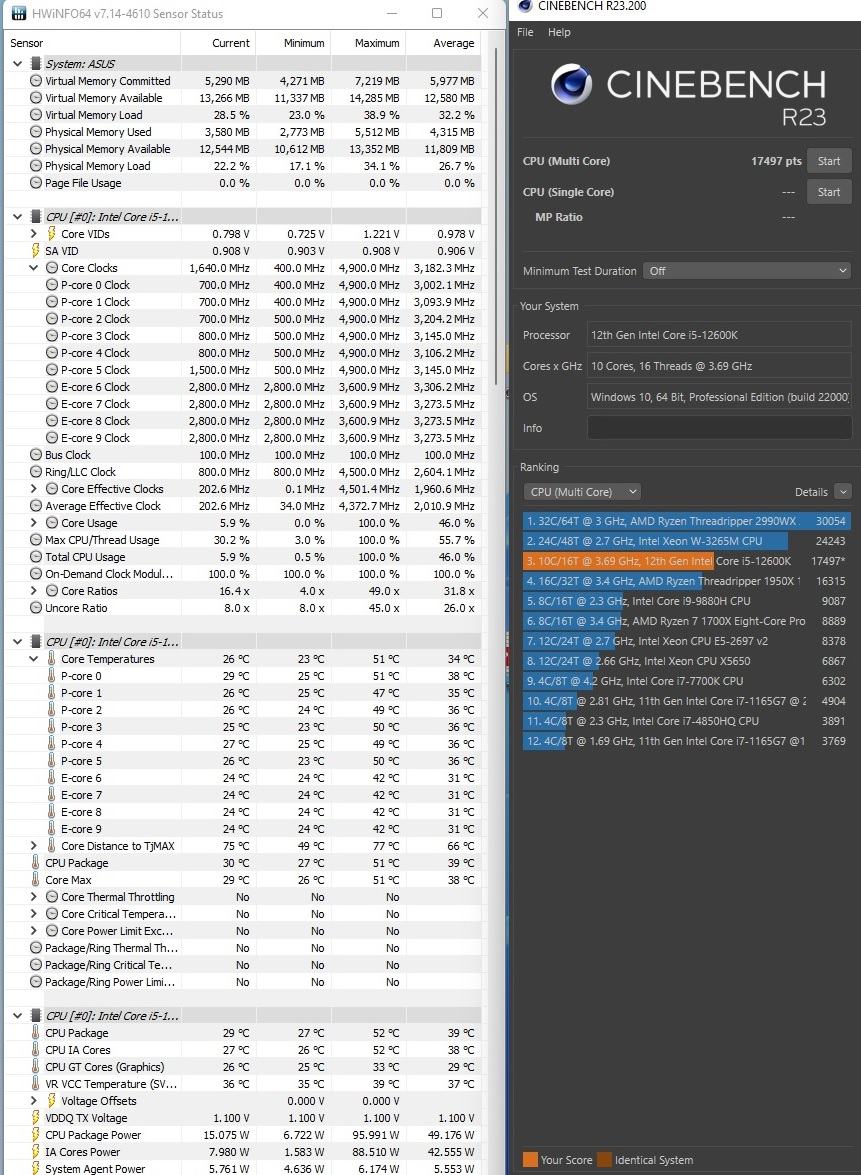The height and width of the screenshot is (1175, 861).
Task: Open the Minimum Test Duration dropdown
Action: [746, 271]
